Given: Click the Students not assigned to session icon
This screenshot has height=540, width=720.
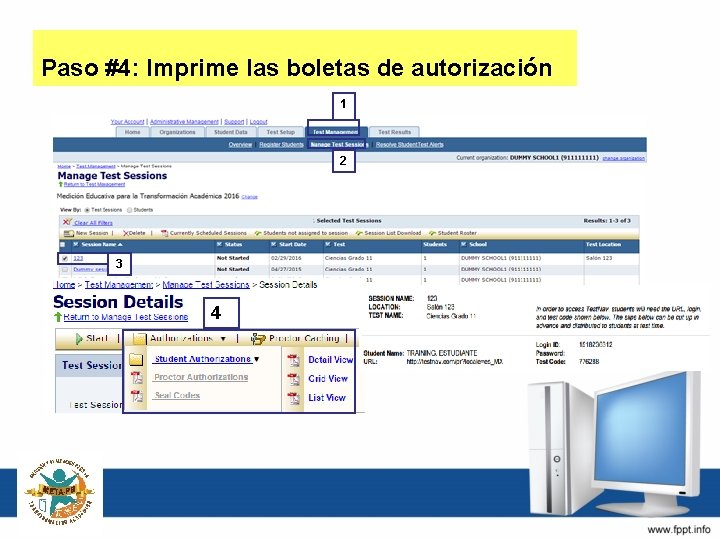Looking at the screenshot, I should click(258, 233).
